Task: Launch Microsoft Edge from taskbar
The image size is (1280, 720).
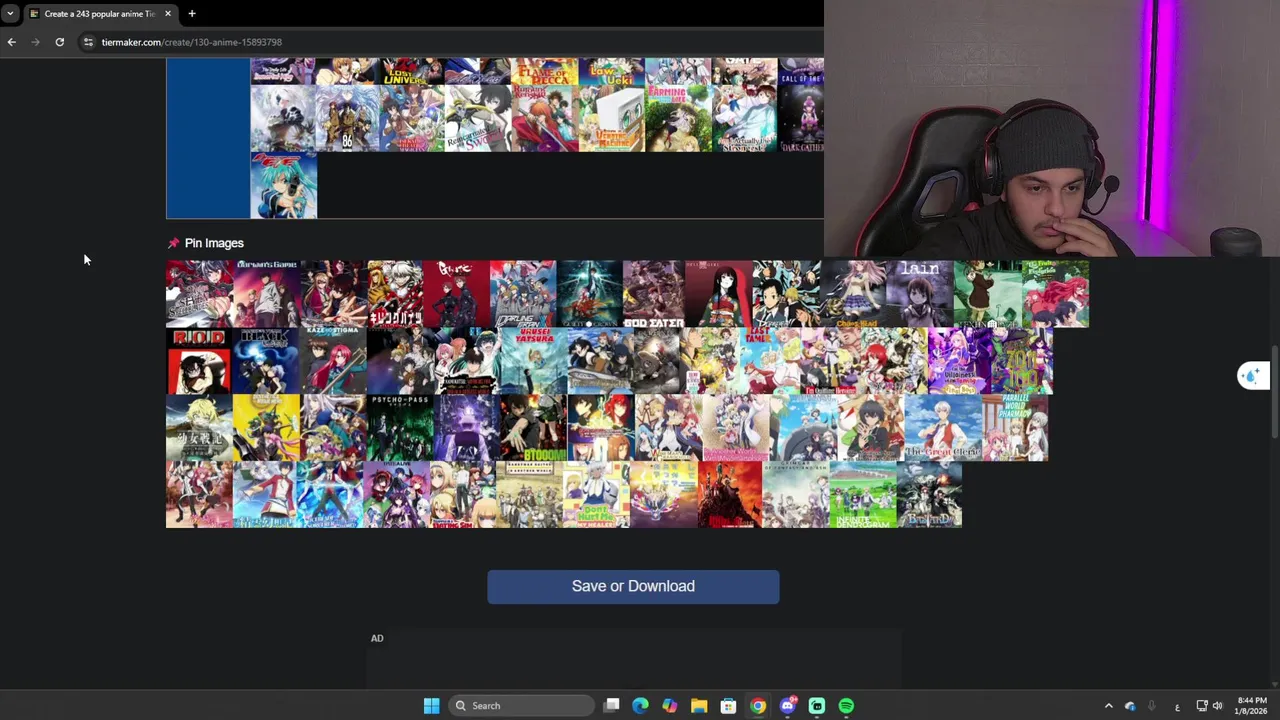Action: [x=641, y=706]
